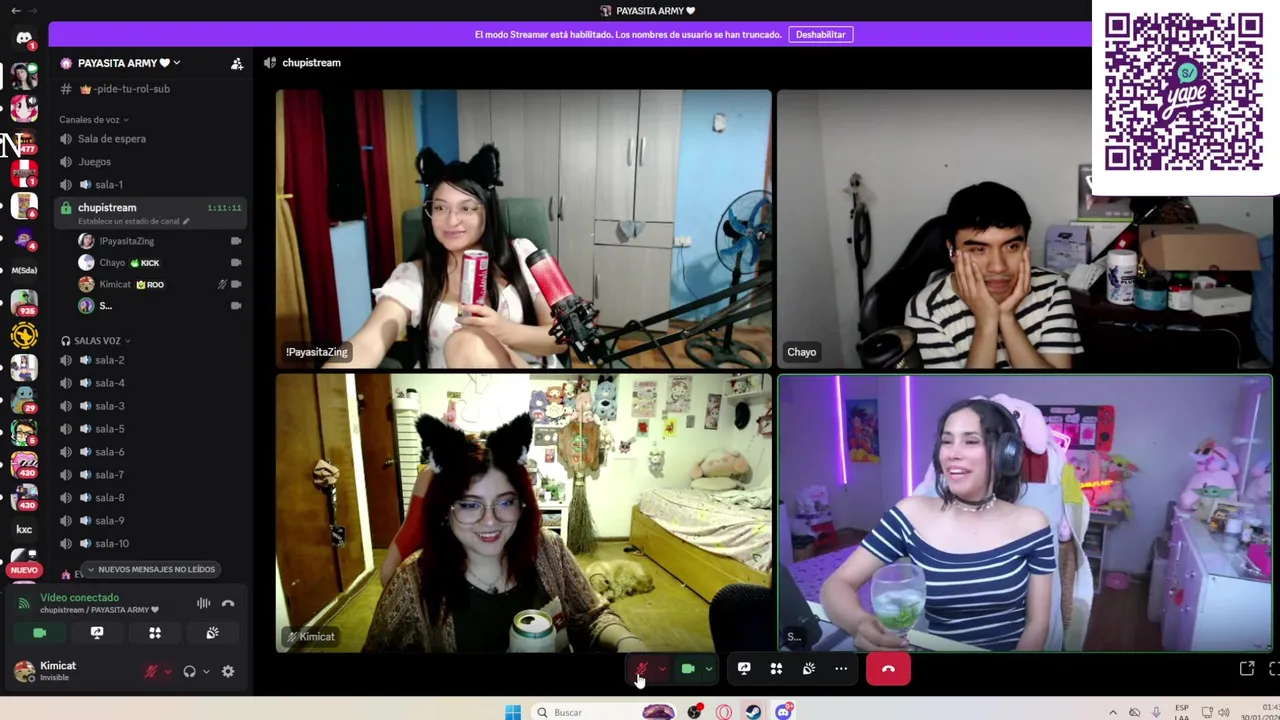Screen dimensions: 1280x720
Task: Open more options in call control bar
Action: pyautogui.click(x=841, y=668)
